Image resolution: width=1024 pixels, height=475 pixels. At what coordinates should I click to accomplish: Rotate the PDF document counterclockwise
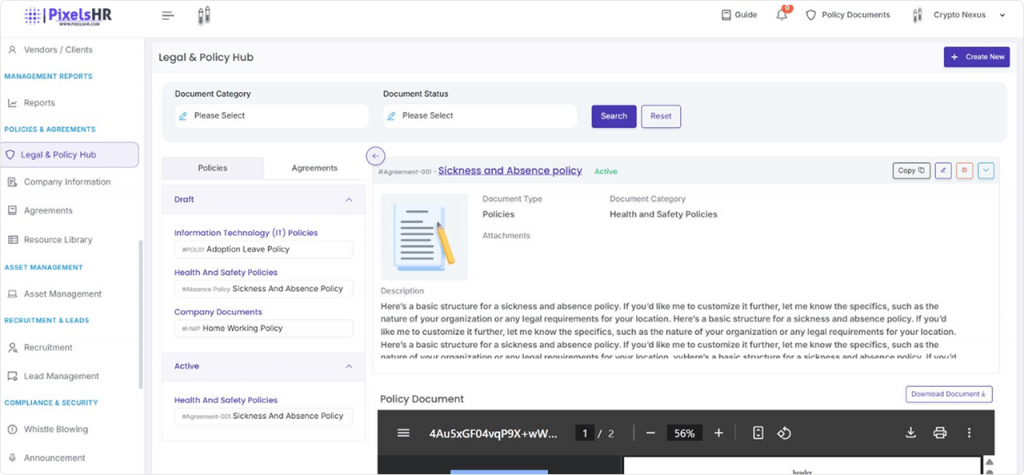point(785,433)
